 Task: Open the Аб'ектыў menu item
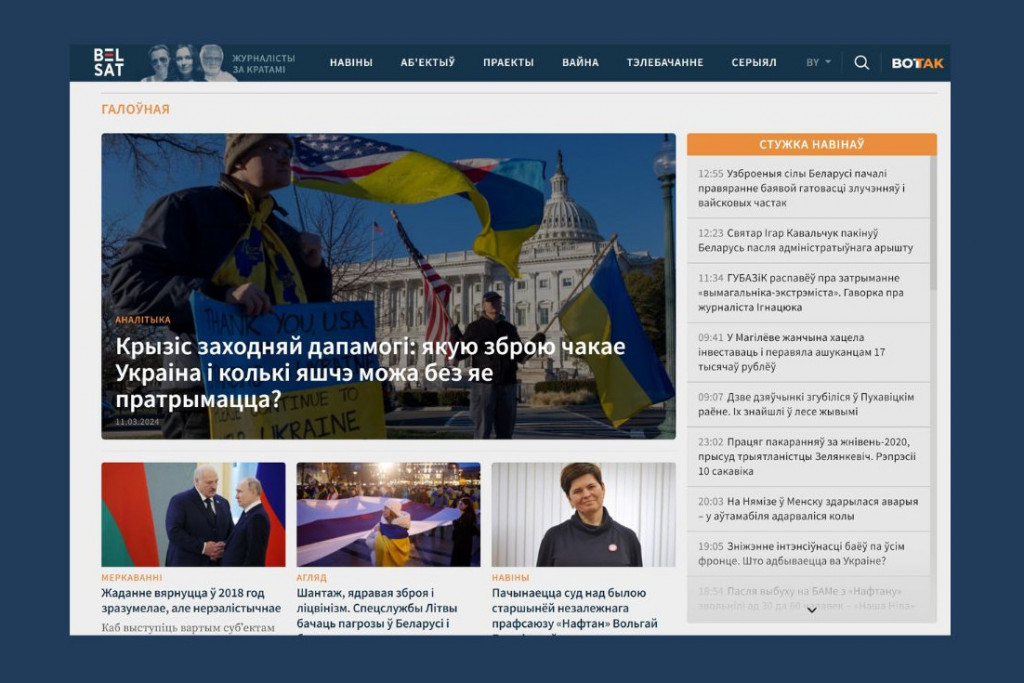tap(427, 62)
